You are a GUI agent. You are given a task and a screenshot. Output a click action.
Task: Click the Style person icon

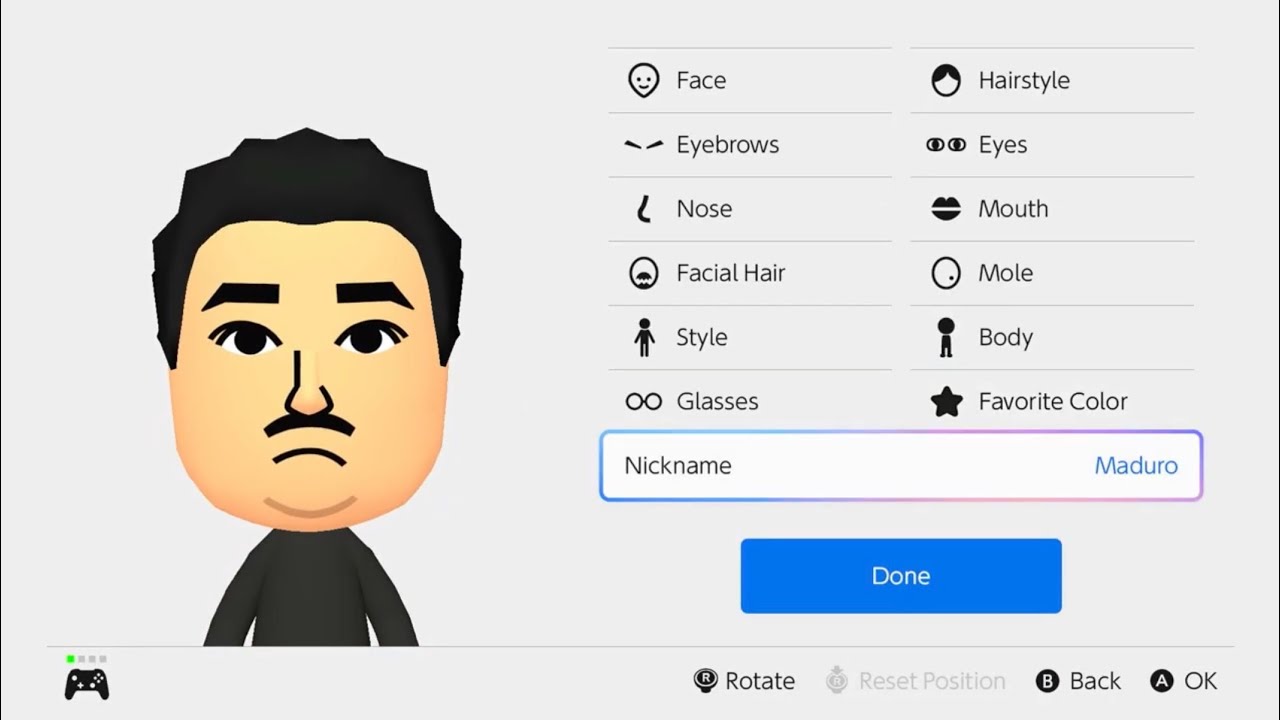point(644,337)
